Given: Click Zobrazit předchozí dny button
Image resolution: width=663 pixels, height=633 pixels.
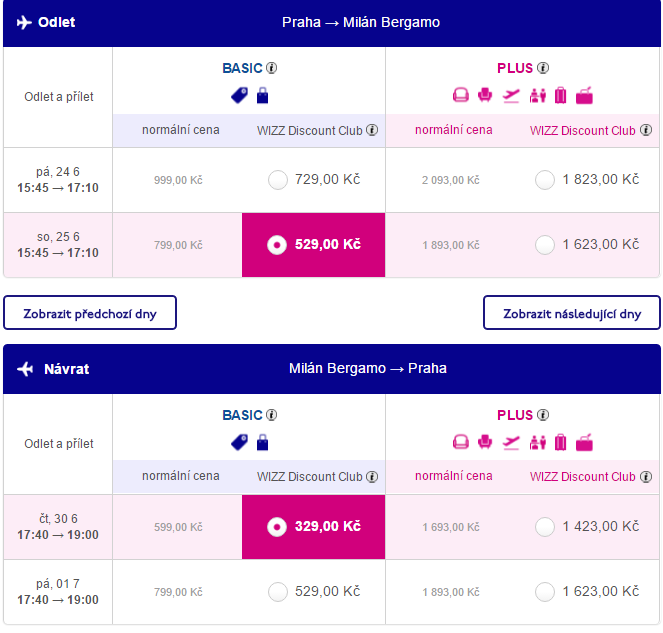Looking at the screenshot, I should (90, 312).
